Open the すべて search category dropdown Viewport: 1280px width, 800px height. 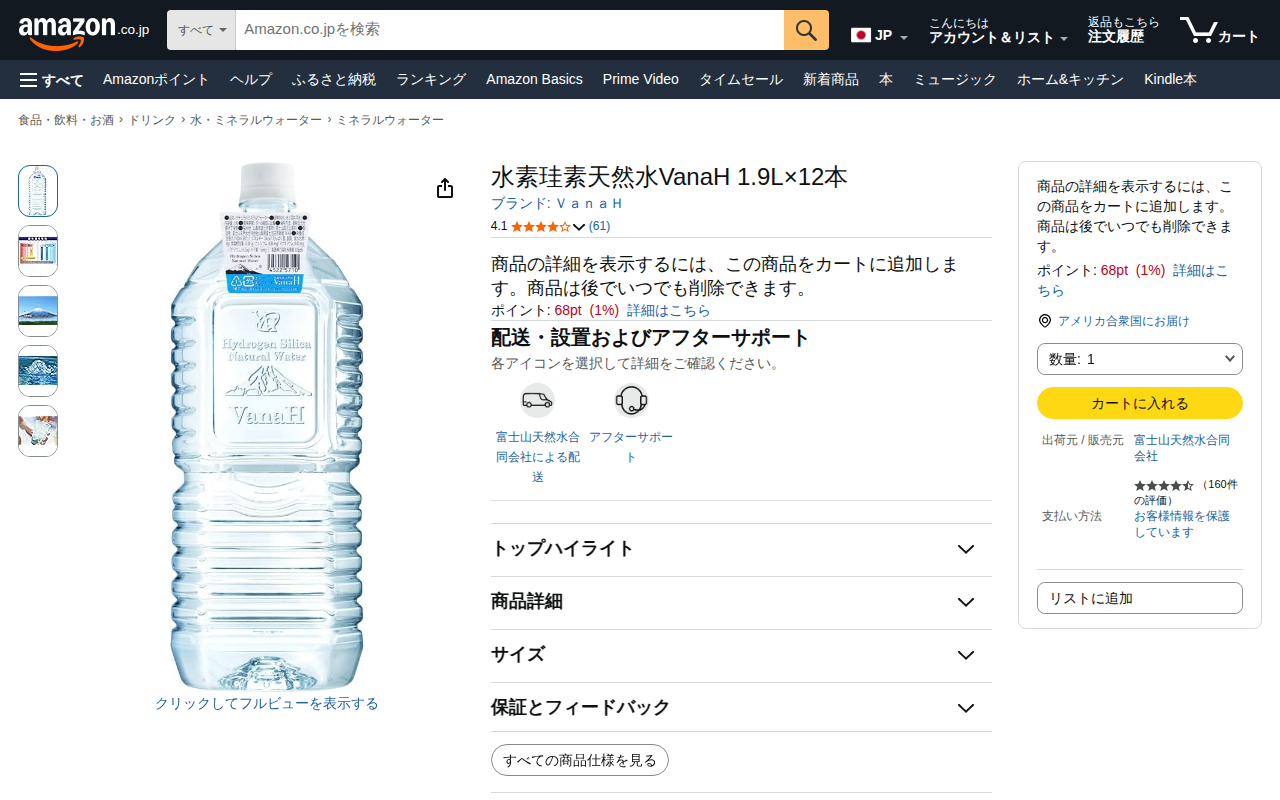[x=201, y=30]
